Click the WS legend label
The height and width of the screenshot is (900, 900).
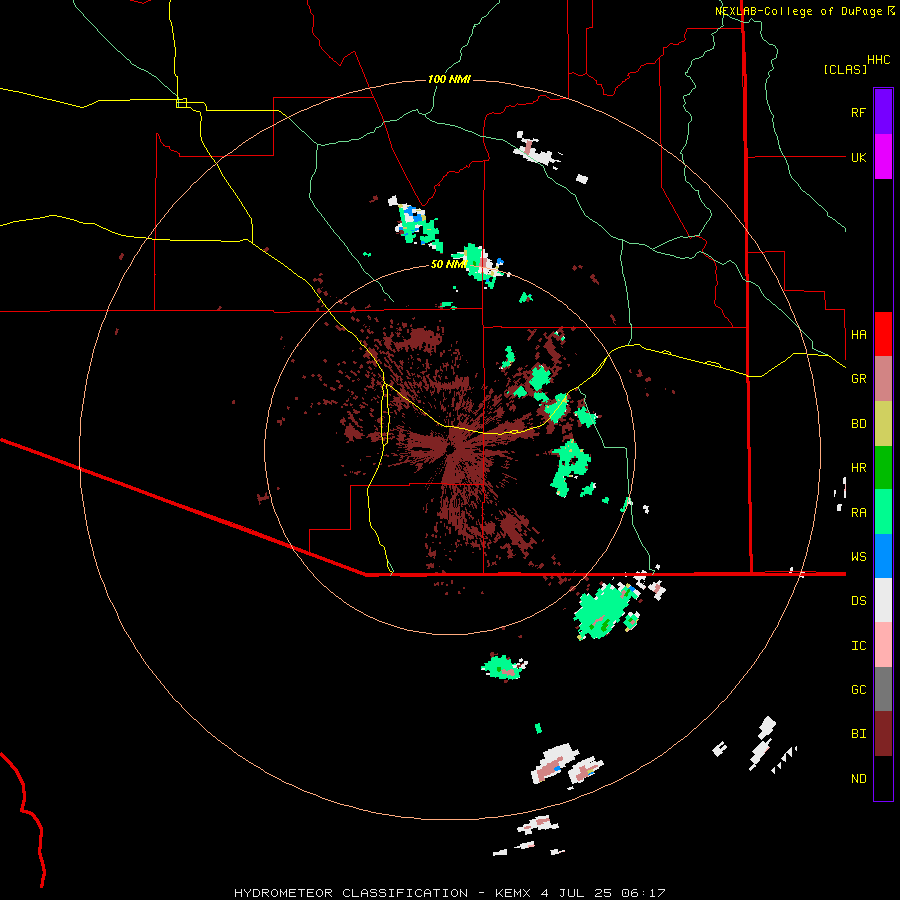click(x=858, y=557)
